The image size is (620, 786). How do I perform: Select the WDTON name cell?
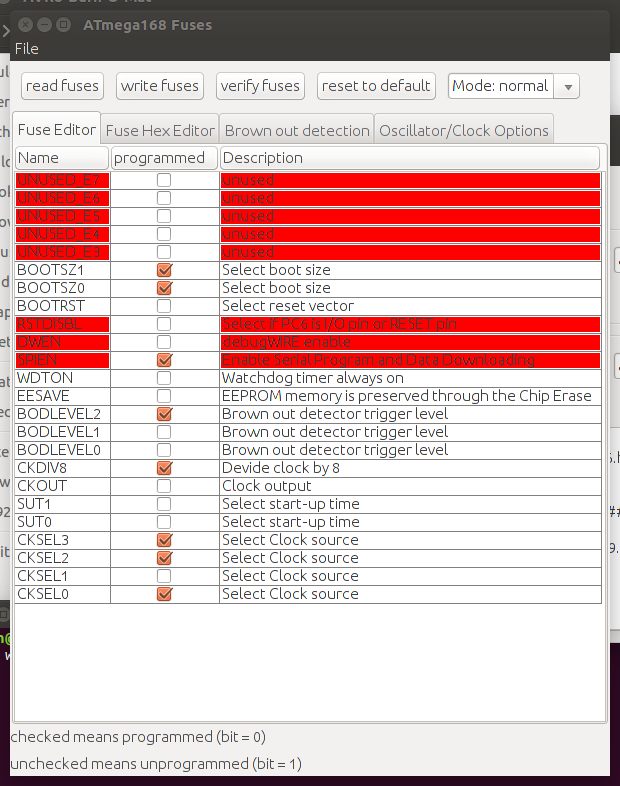63,378
